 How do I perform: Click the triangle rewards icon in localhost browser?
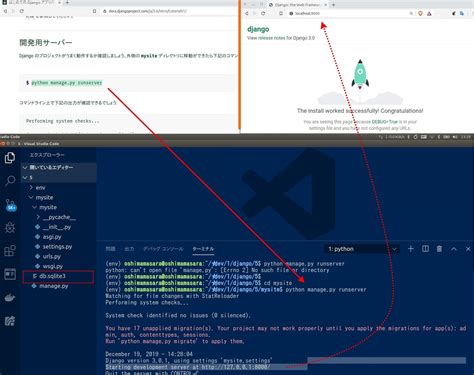point(429,13)
